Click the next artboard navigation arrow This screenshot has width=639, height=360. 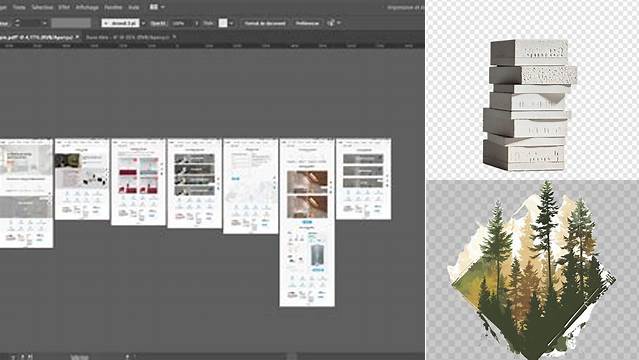tap(23, 357)
